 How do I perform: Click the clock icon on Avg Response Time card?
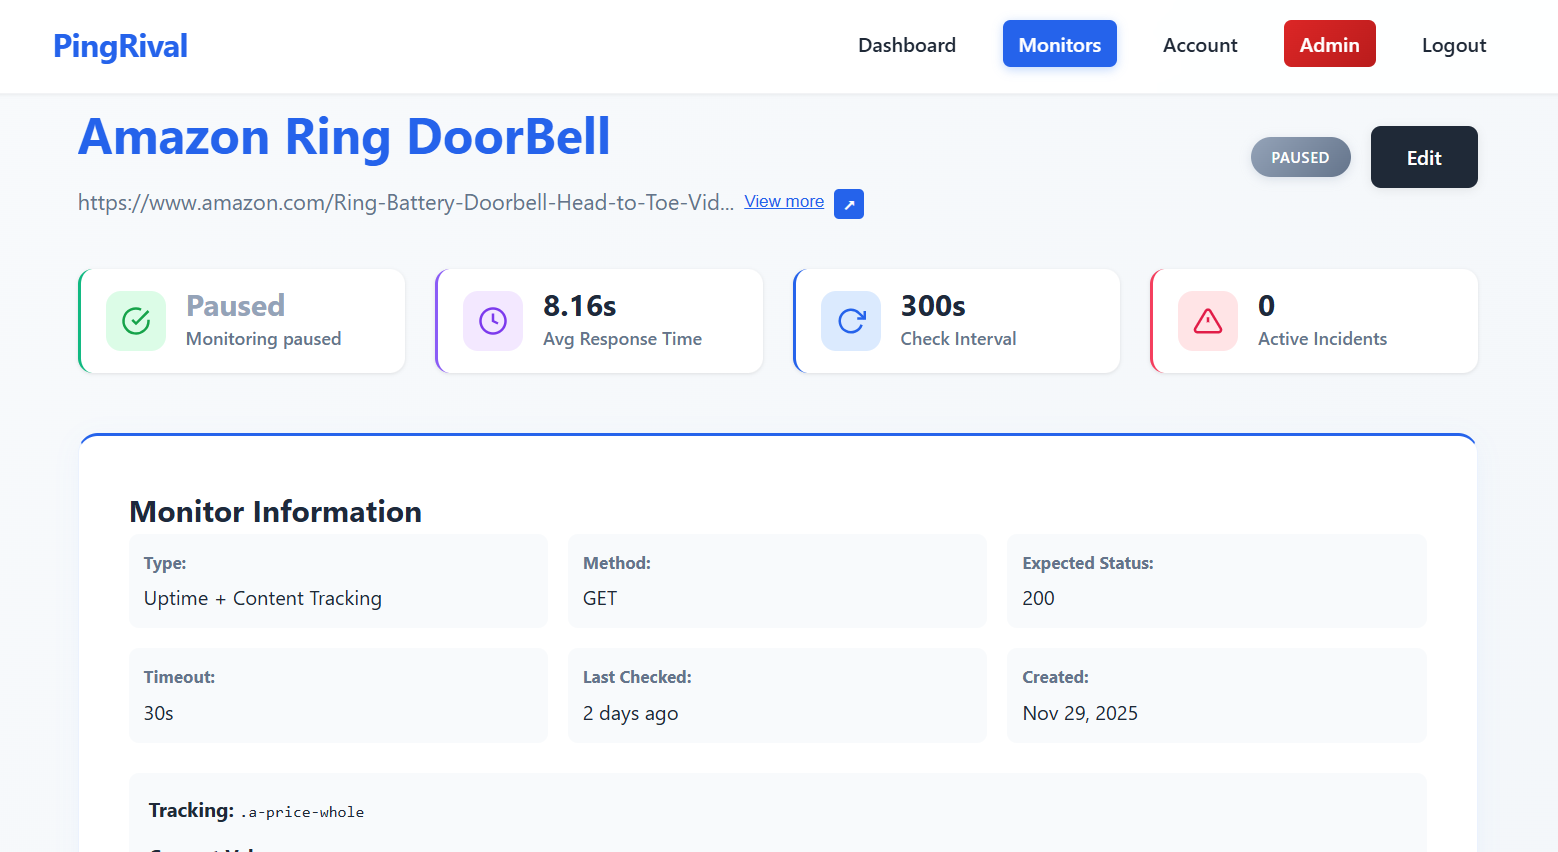(x=492, y=321)
